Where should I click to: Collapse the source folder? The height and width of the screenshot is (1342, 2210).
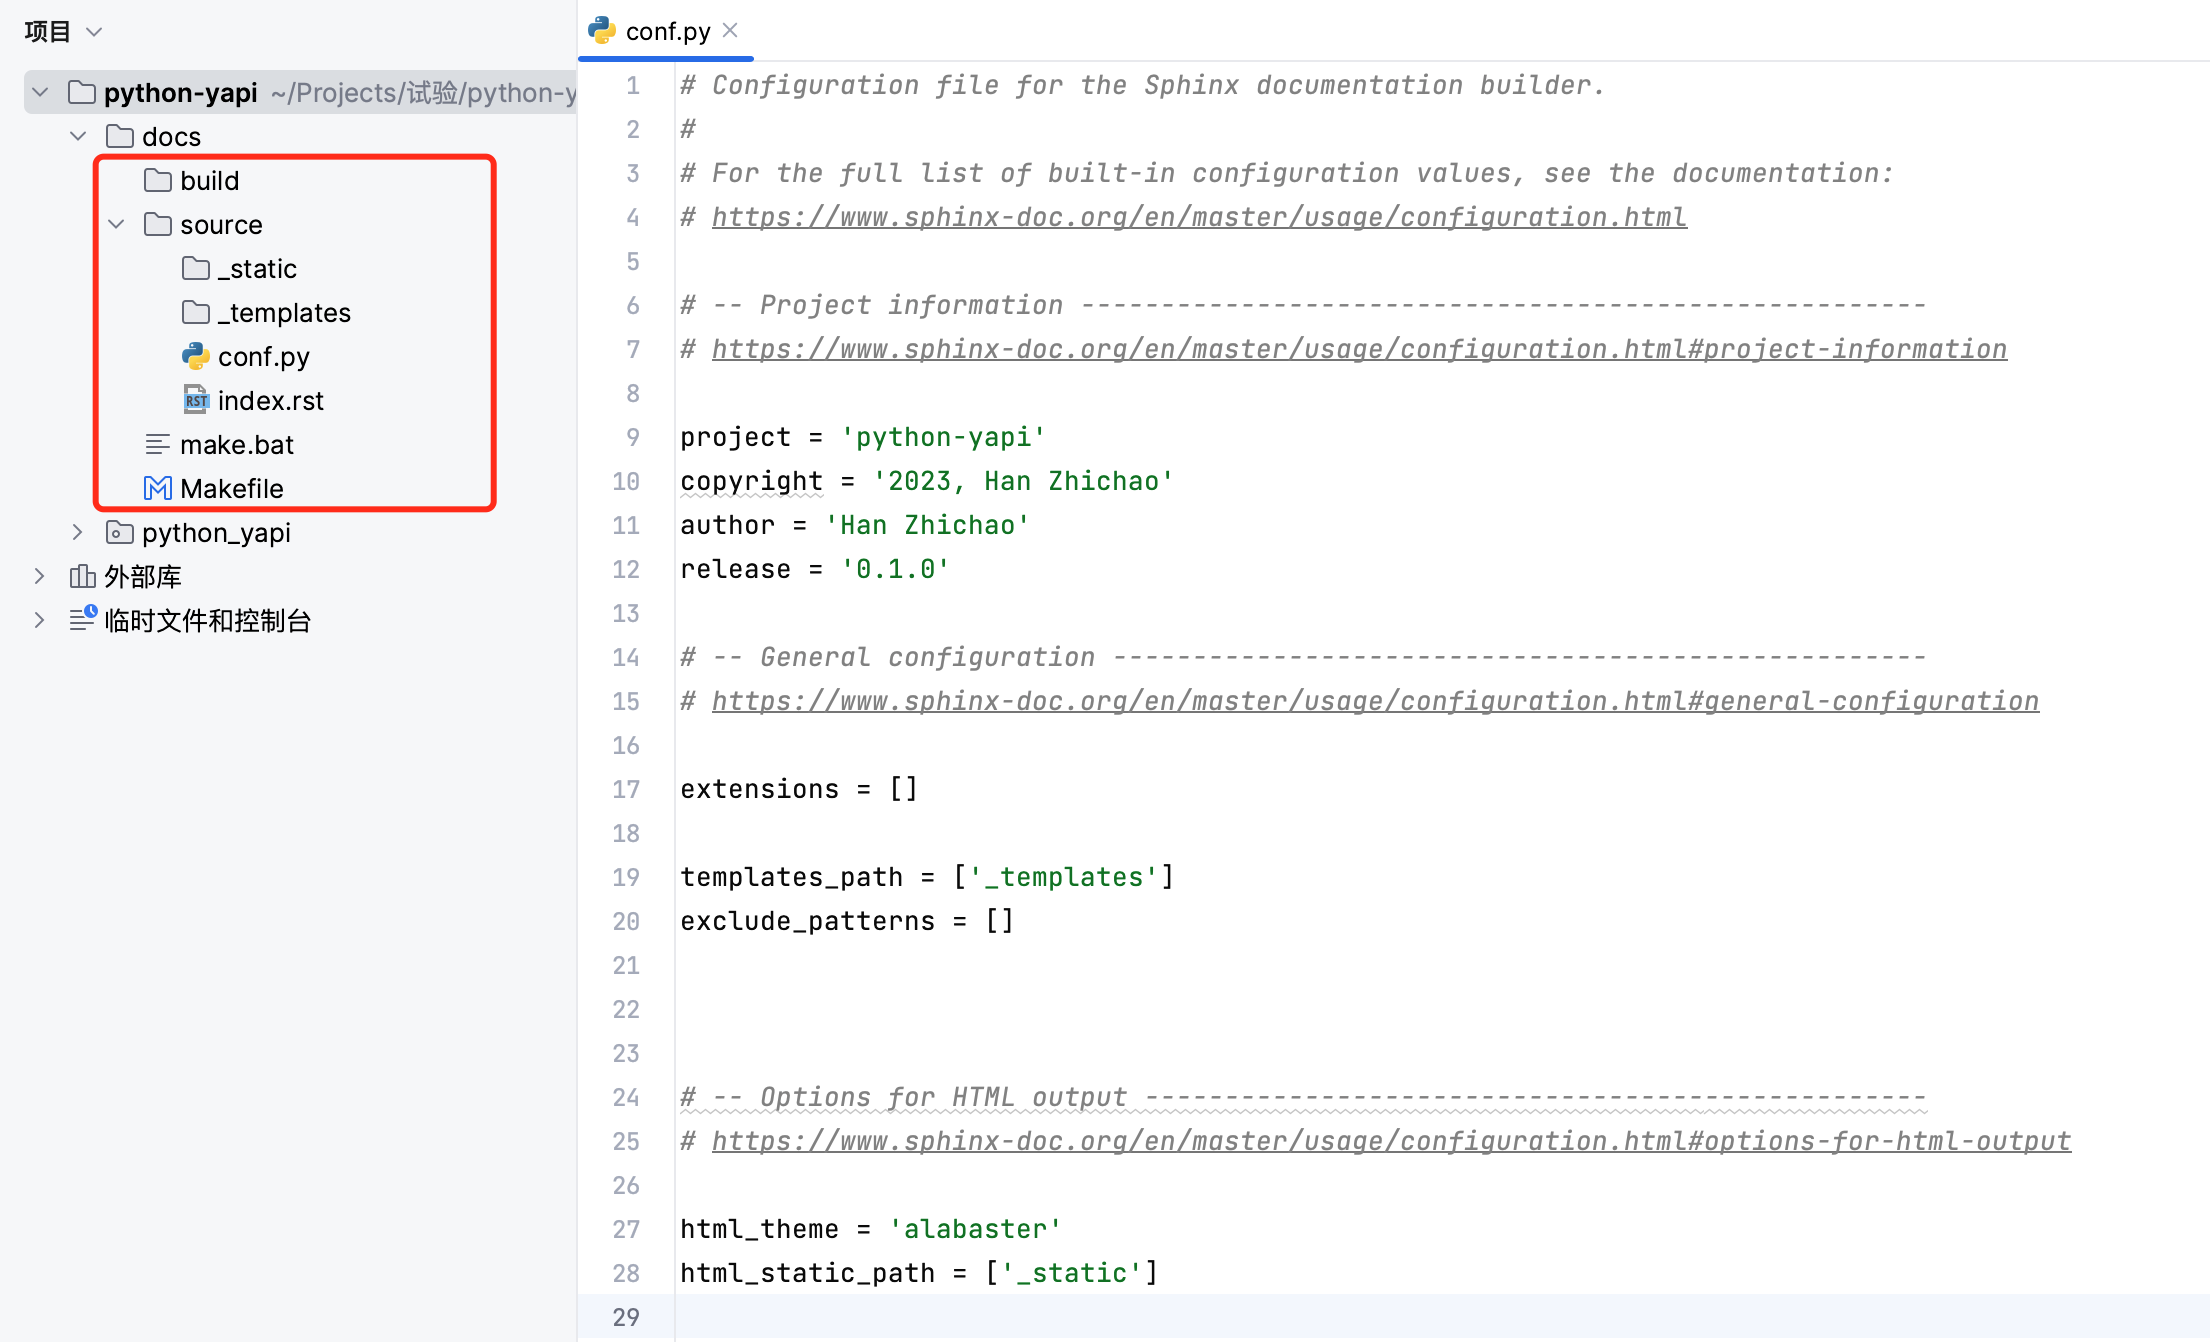tap(116, 225)
